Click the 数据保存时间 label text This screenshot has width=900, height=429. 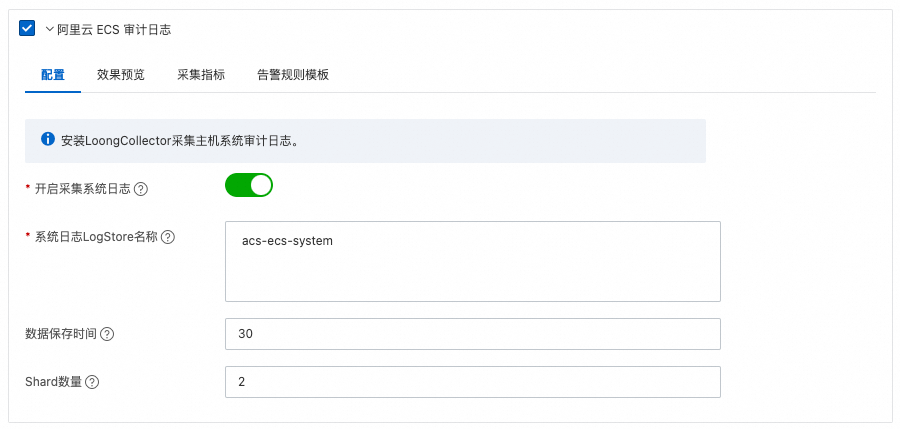tap(61, 334)
